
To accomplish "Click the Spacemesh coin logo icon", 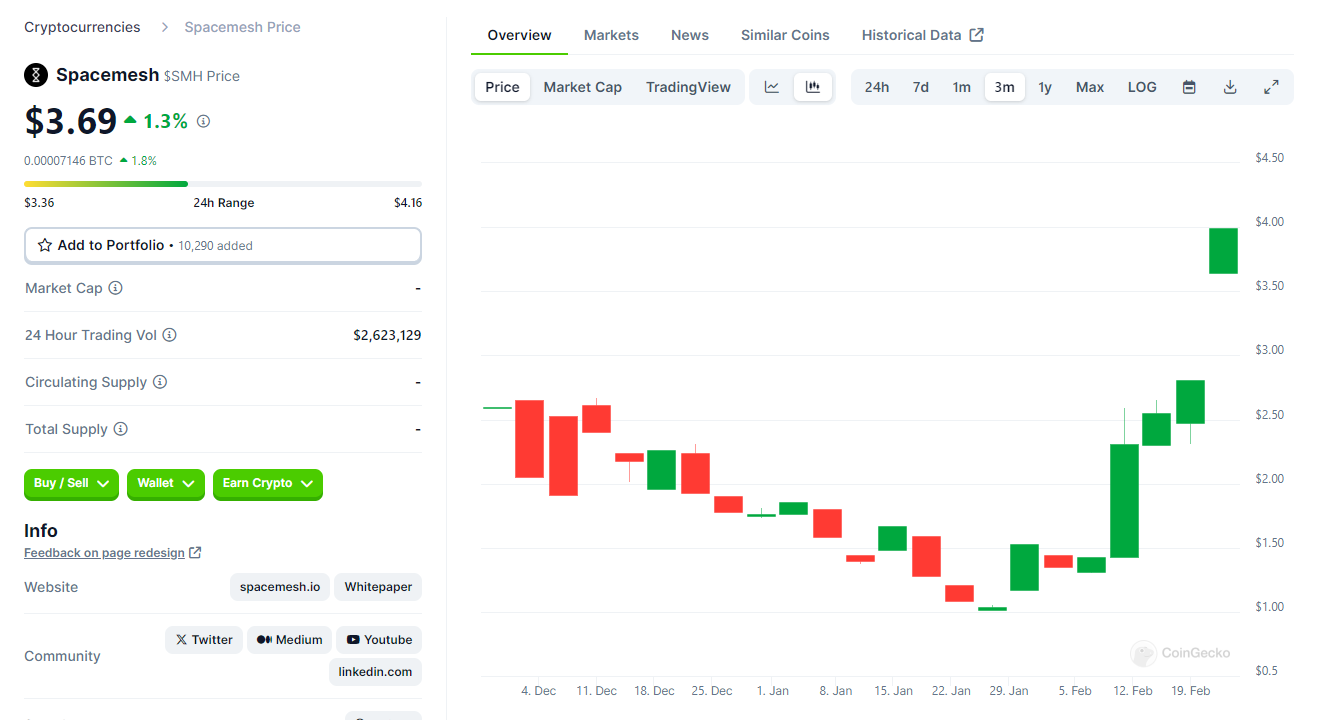I will tap(36, 75).
